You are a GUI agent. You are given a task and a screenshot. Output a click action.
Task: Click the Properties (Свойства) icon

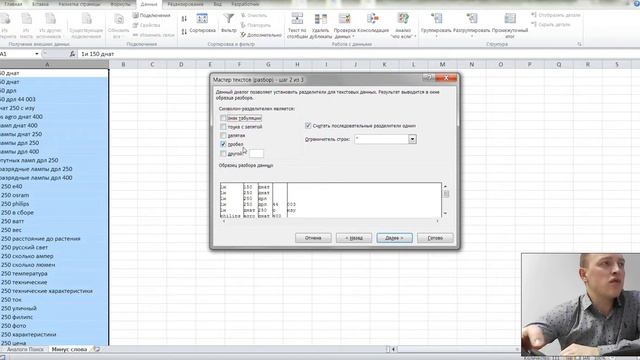tap(136, 25)
